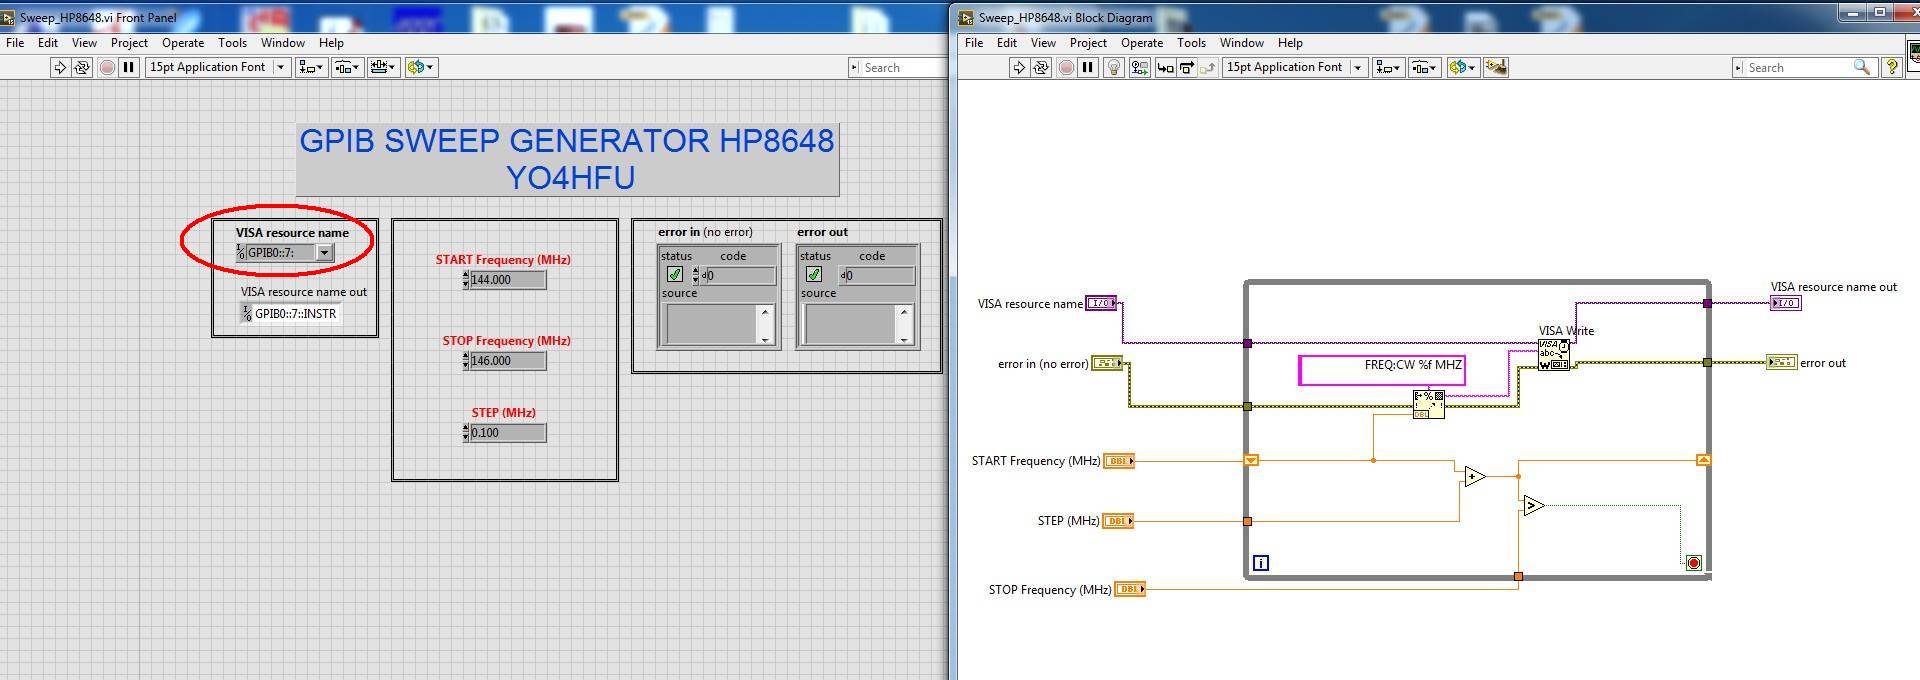
Task: Click STEP (MHz) increment/decrement stepper
Action: (465, 433)
